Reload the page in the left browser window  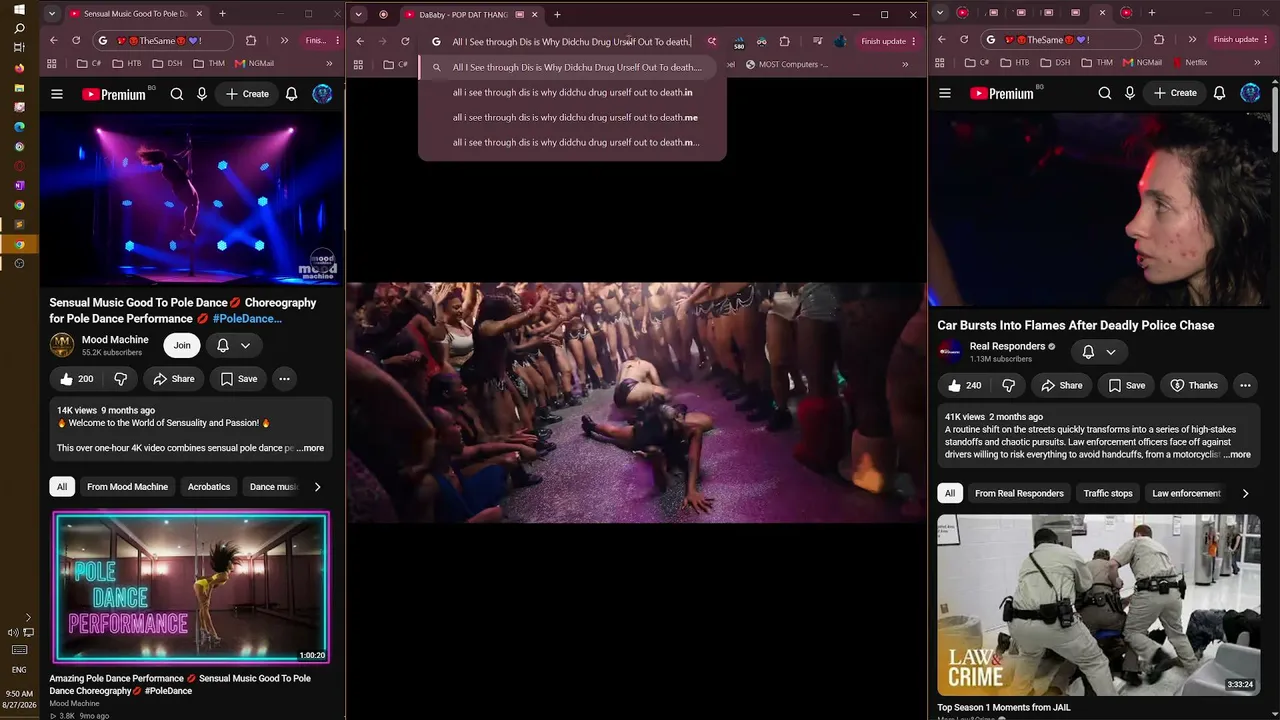pyautogui.click(x=76, y=41)
